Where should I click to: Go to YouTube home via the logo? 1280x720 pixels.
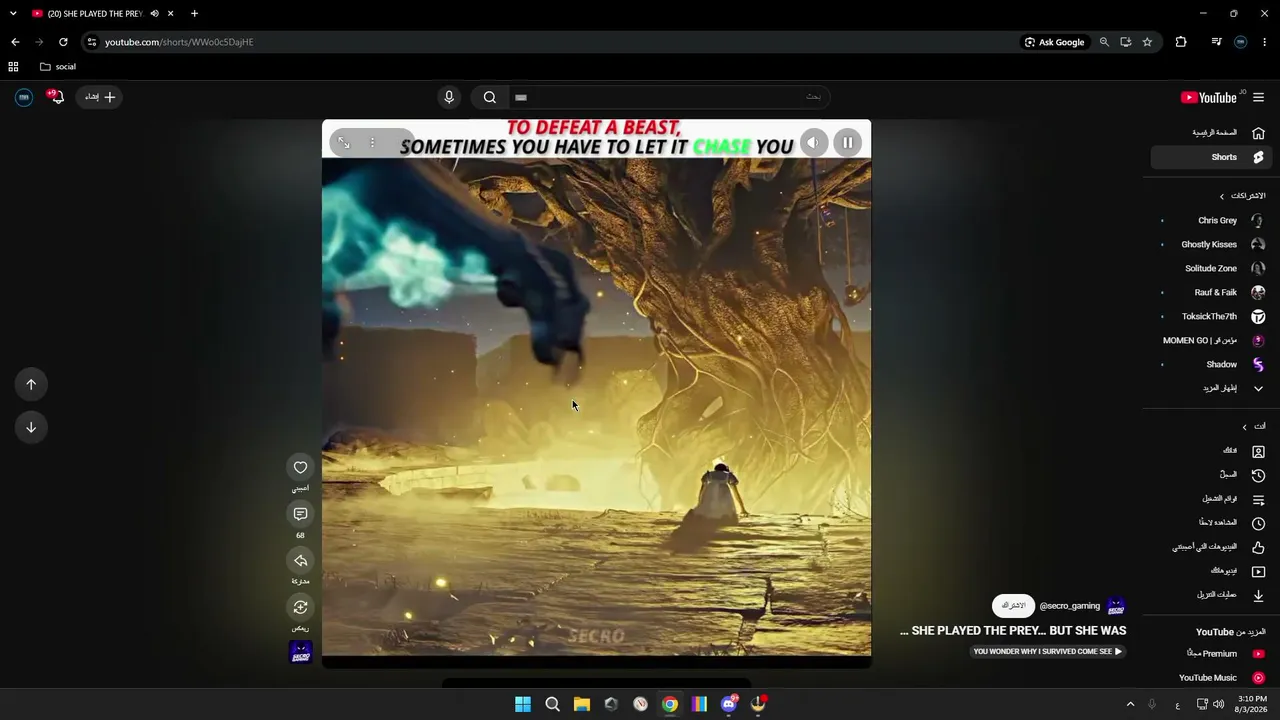click(x=1209, y=97)
